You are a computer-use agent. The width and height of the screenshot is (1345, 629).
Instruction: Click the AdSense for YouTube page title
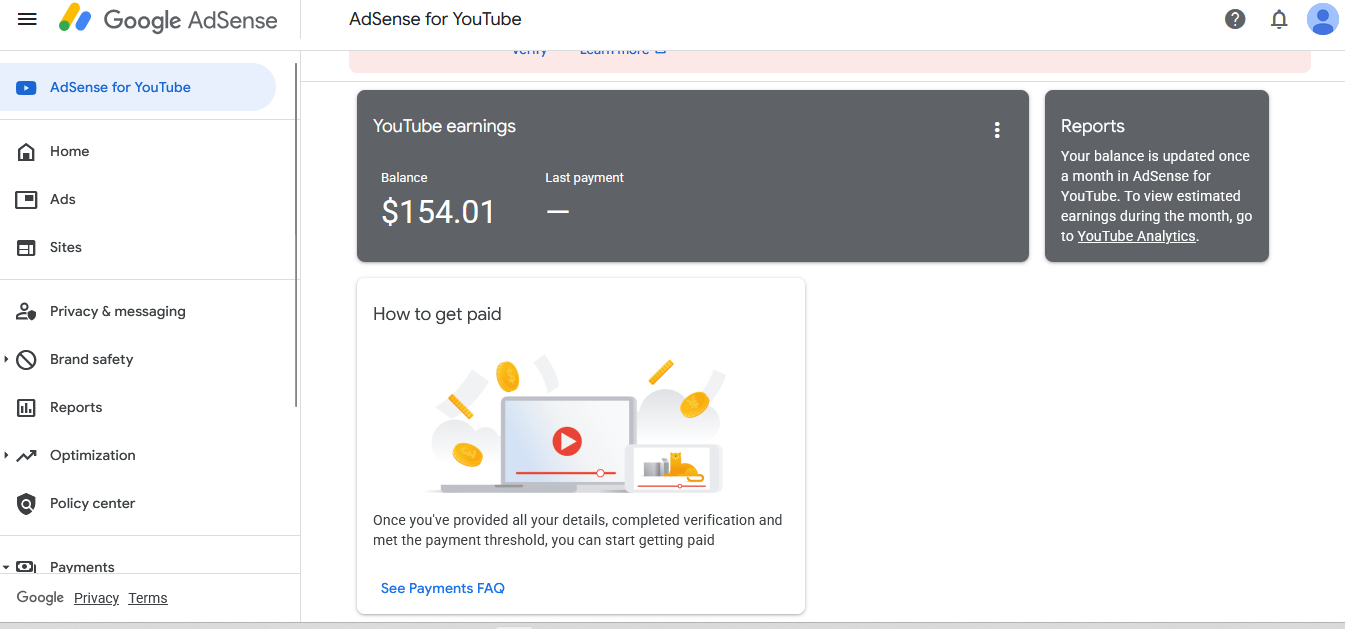point(435,19)
